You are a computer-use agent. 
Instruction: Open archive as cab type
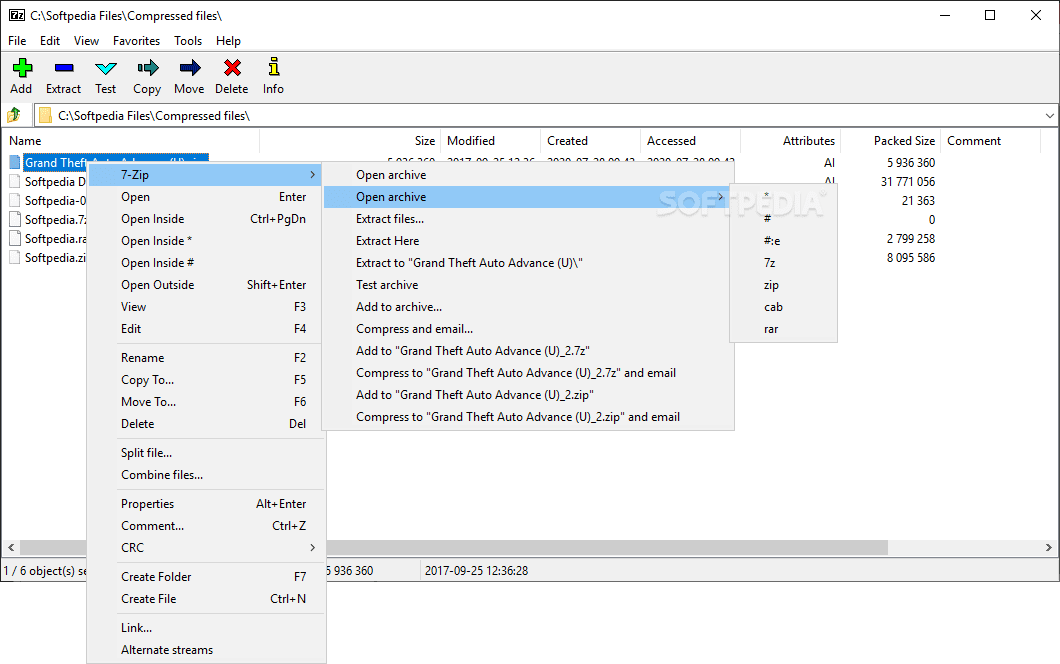click(x=784, y=307)
